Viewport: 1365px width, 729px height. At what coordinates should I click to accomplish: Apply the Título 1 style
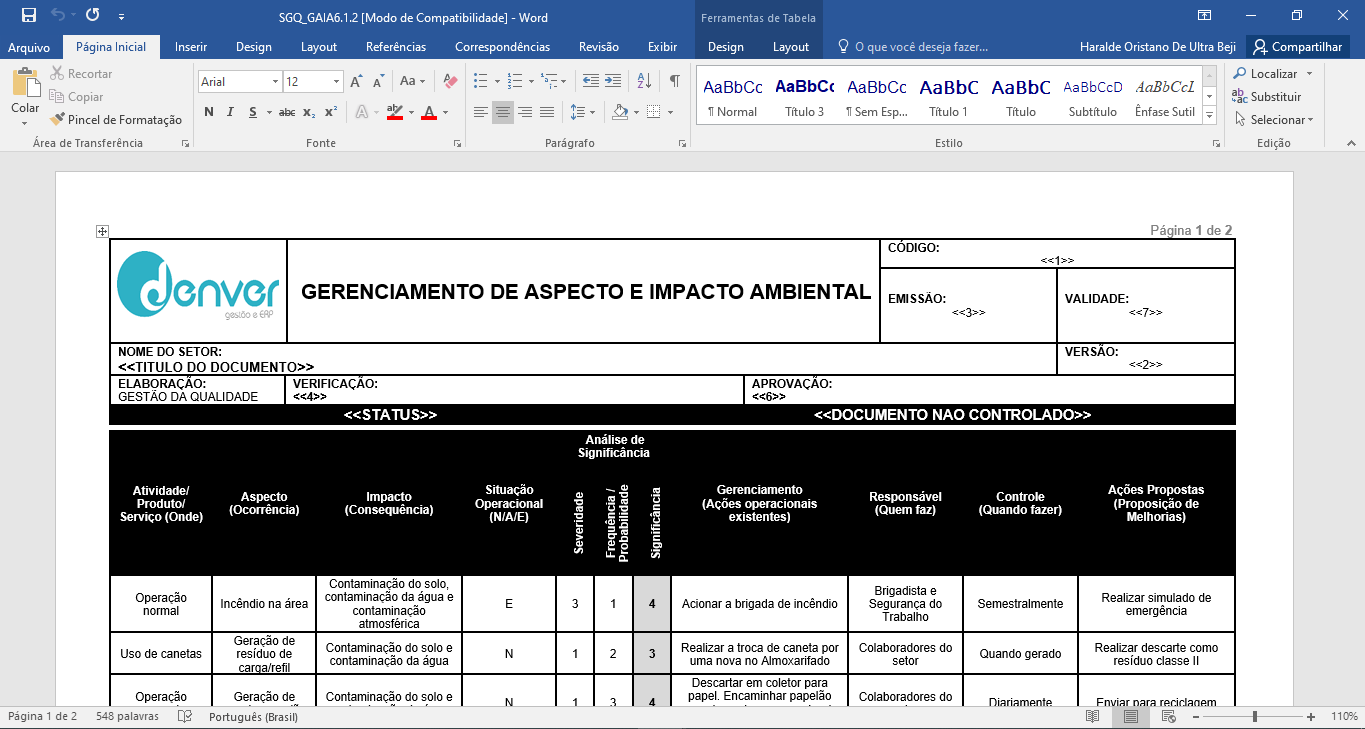949,98
